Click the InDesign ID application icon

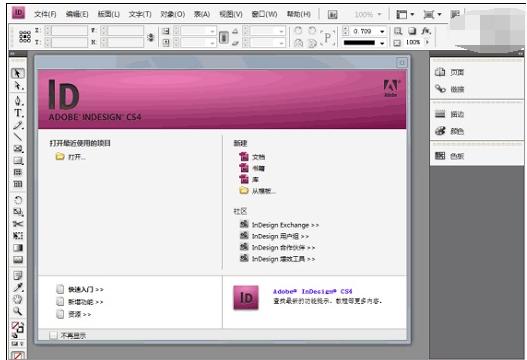tap(18, 13)
